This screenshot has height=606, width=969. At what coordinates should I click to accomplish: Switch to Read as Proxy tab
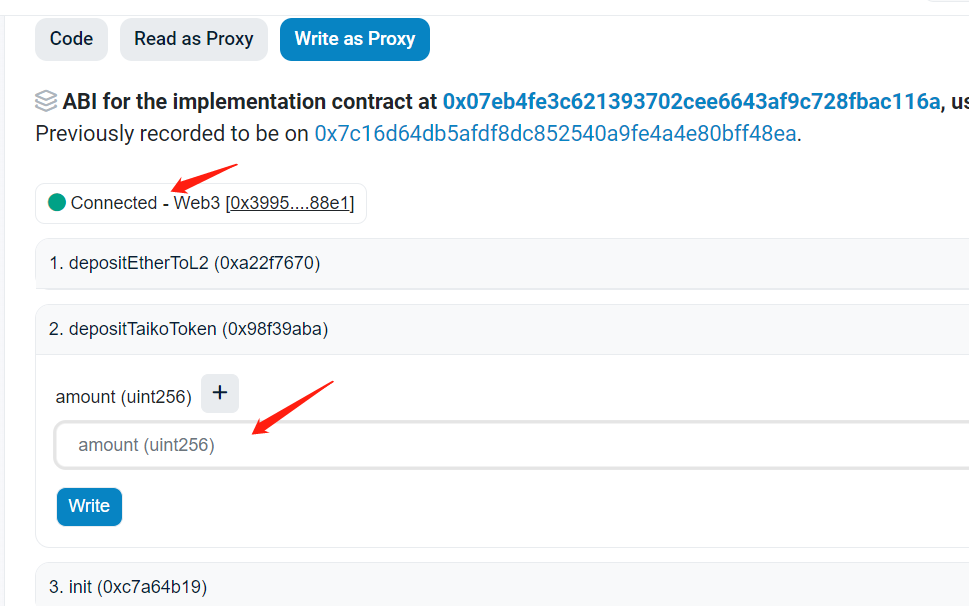point(194,39)
